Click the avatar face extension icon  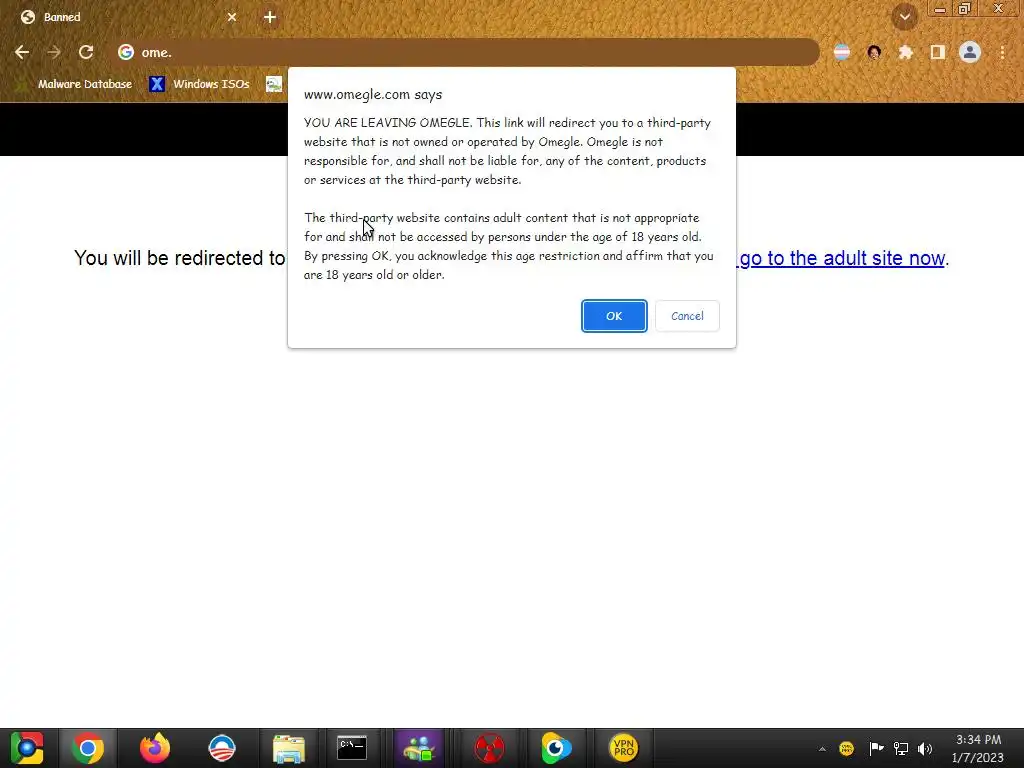[x=874, y=52]
